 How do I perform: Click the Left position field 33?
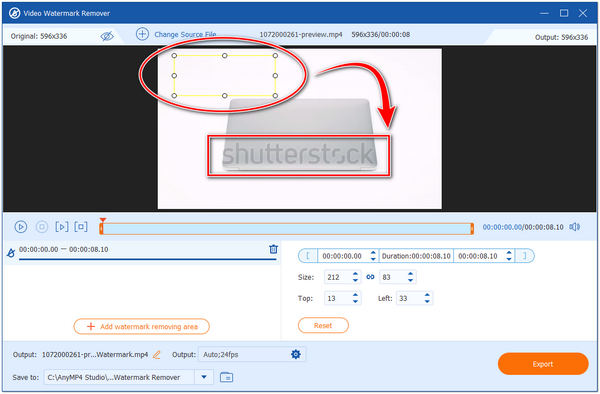pos(409,298)
